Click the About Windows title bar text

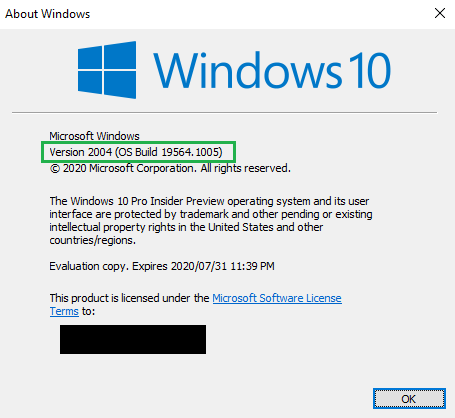click(x=47, y=14)
